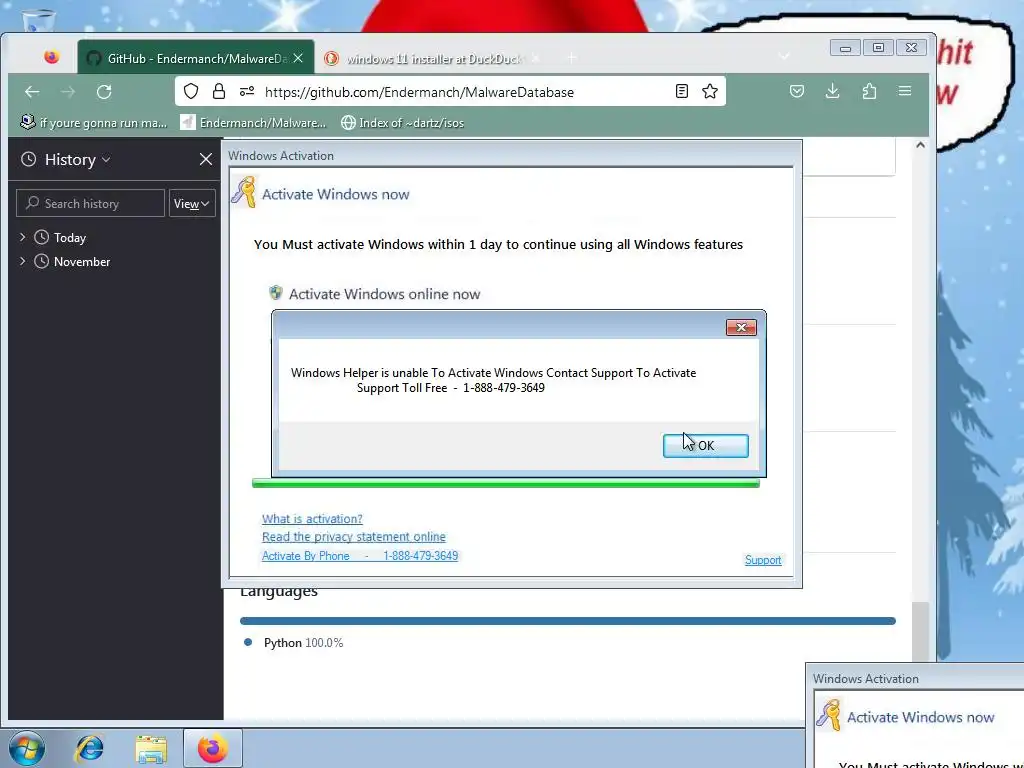Select the November history row

click(x=116, y=261)
